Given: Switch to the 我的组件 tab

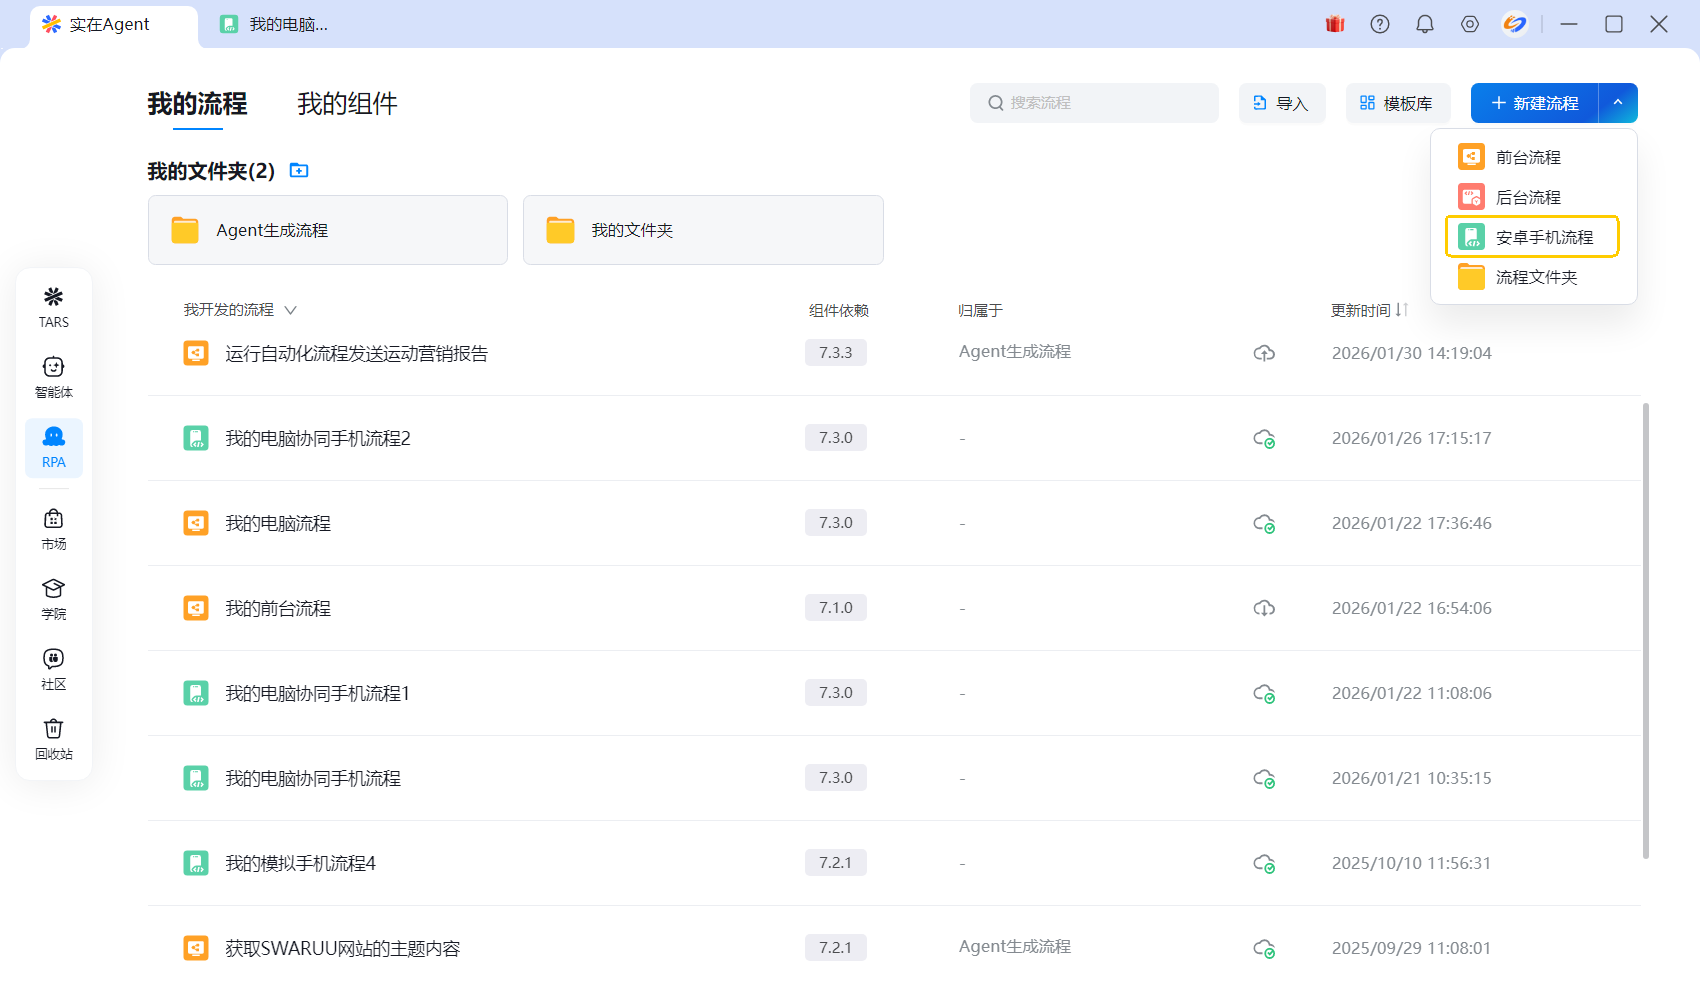Looking at the screenshot, I should tap(347, 104).
